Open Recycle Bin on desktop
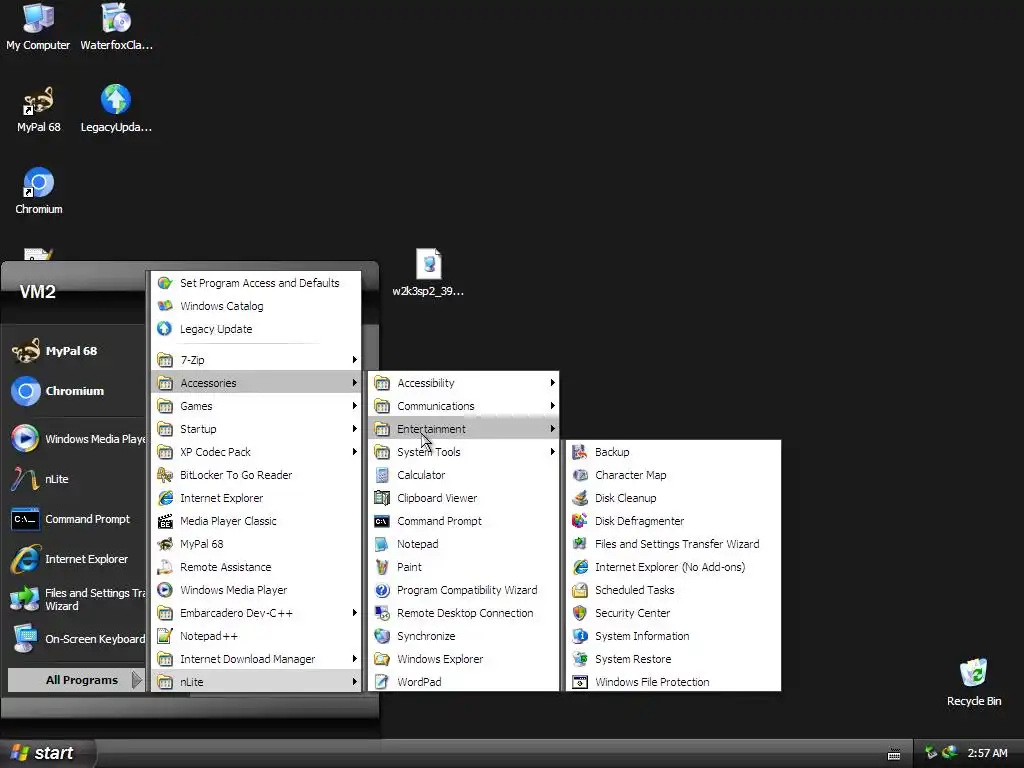 tap(973, 682)
